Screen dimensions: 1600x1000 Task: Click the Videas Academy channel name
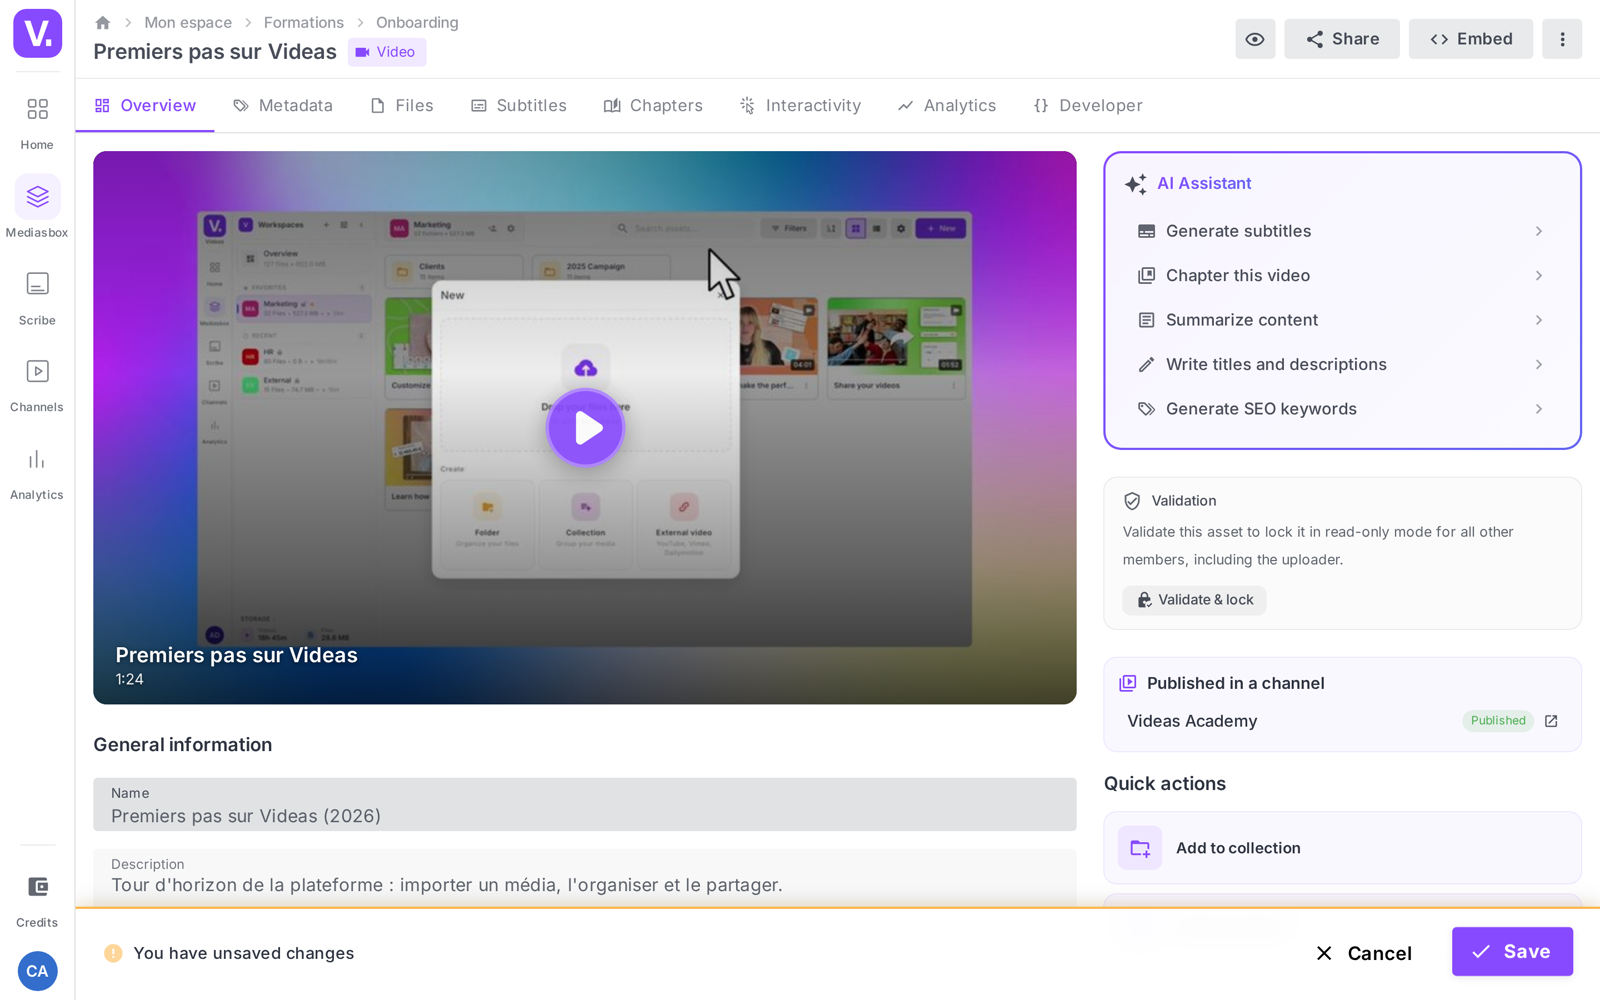(1192, 721)
